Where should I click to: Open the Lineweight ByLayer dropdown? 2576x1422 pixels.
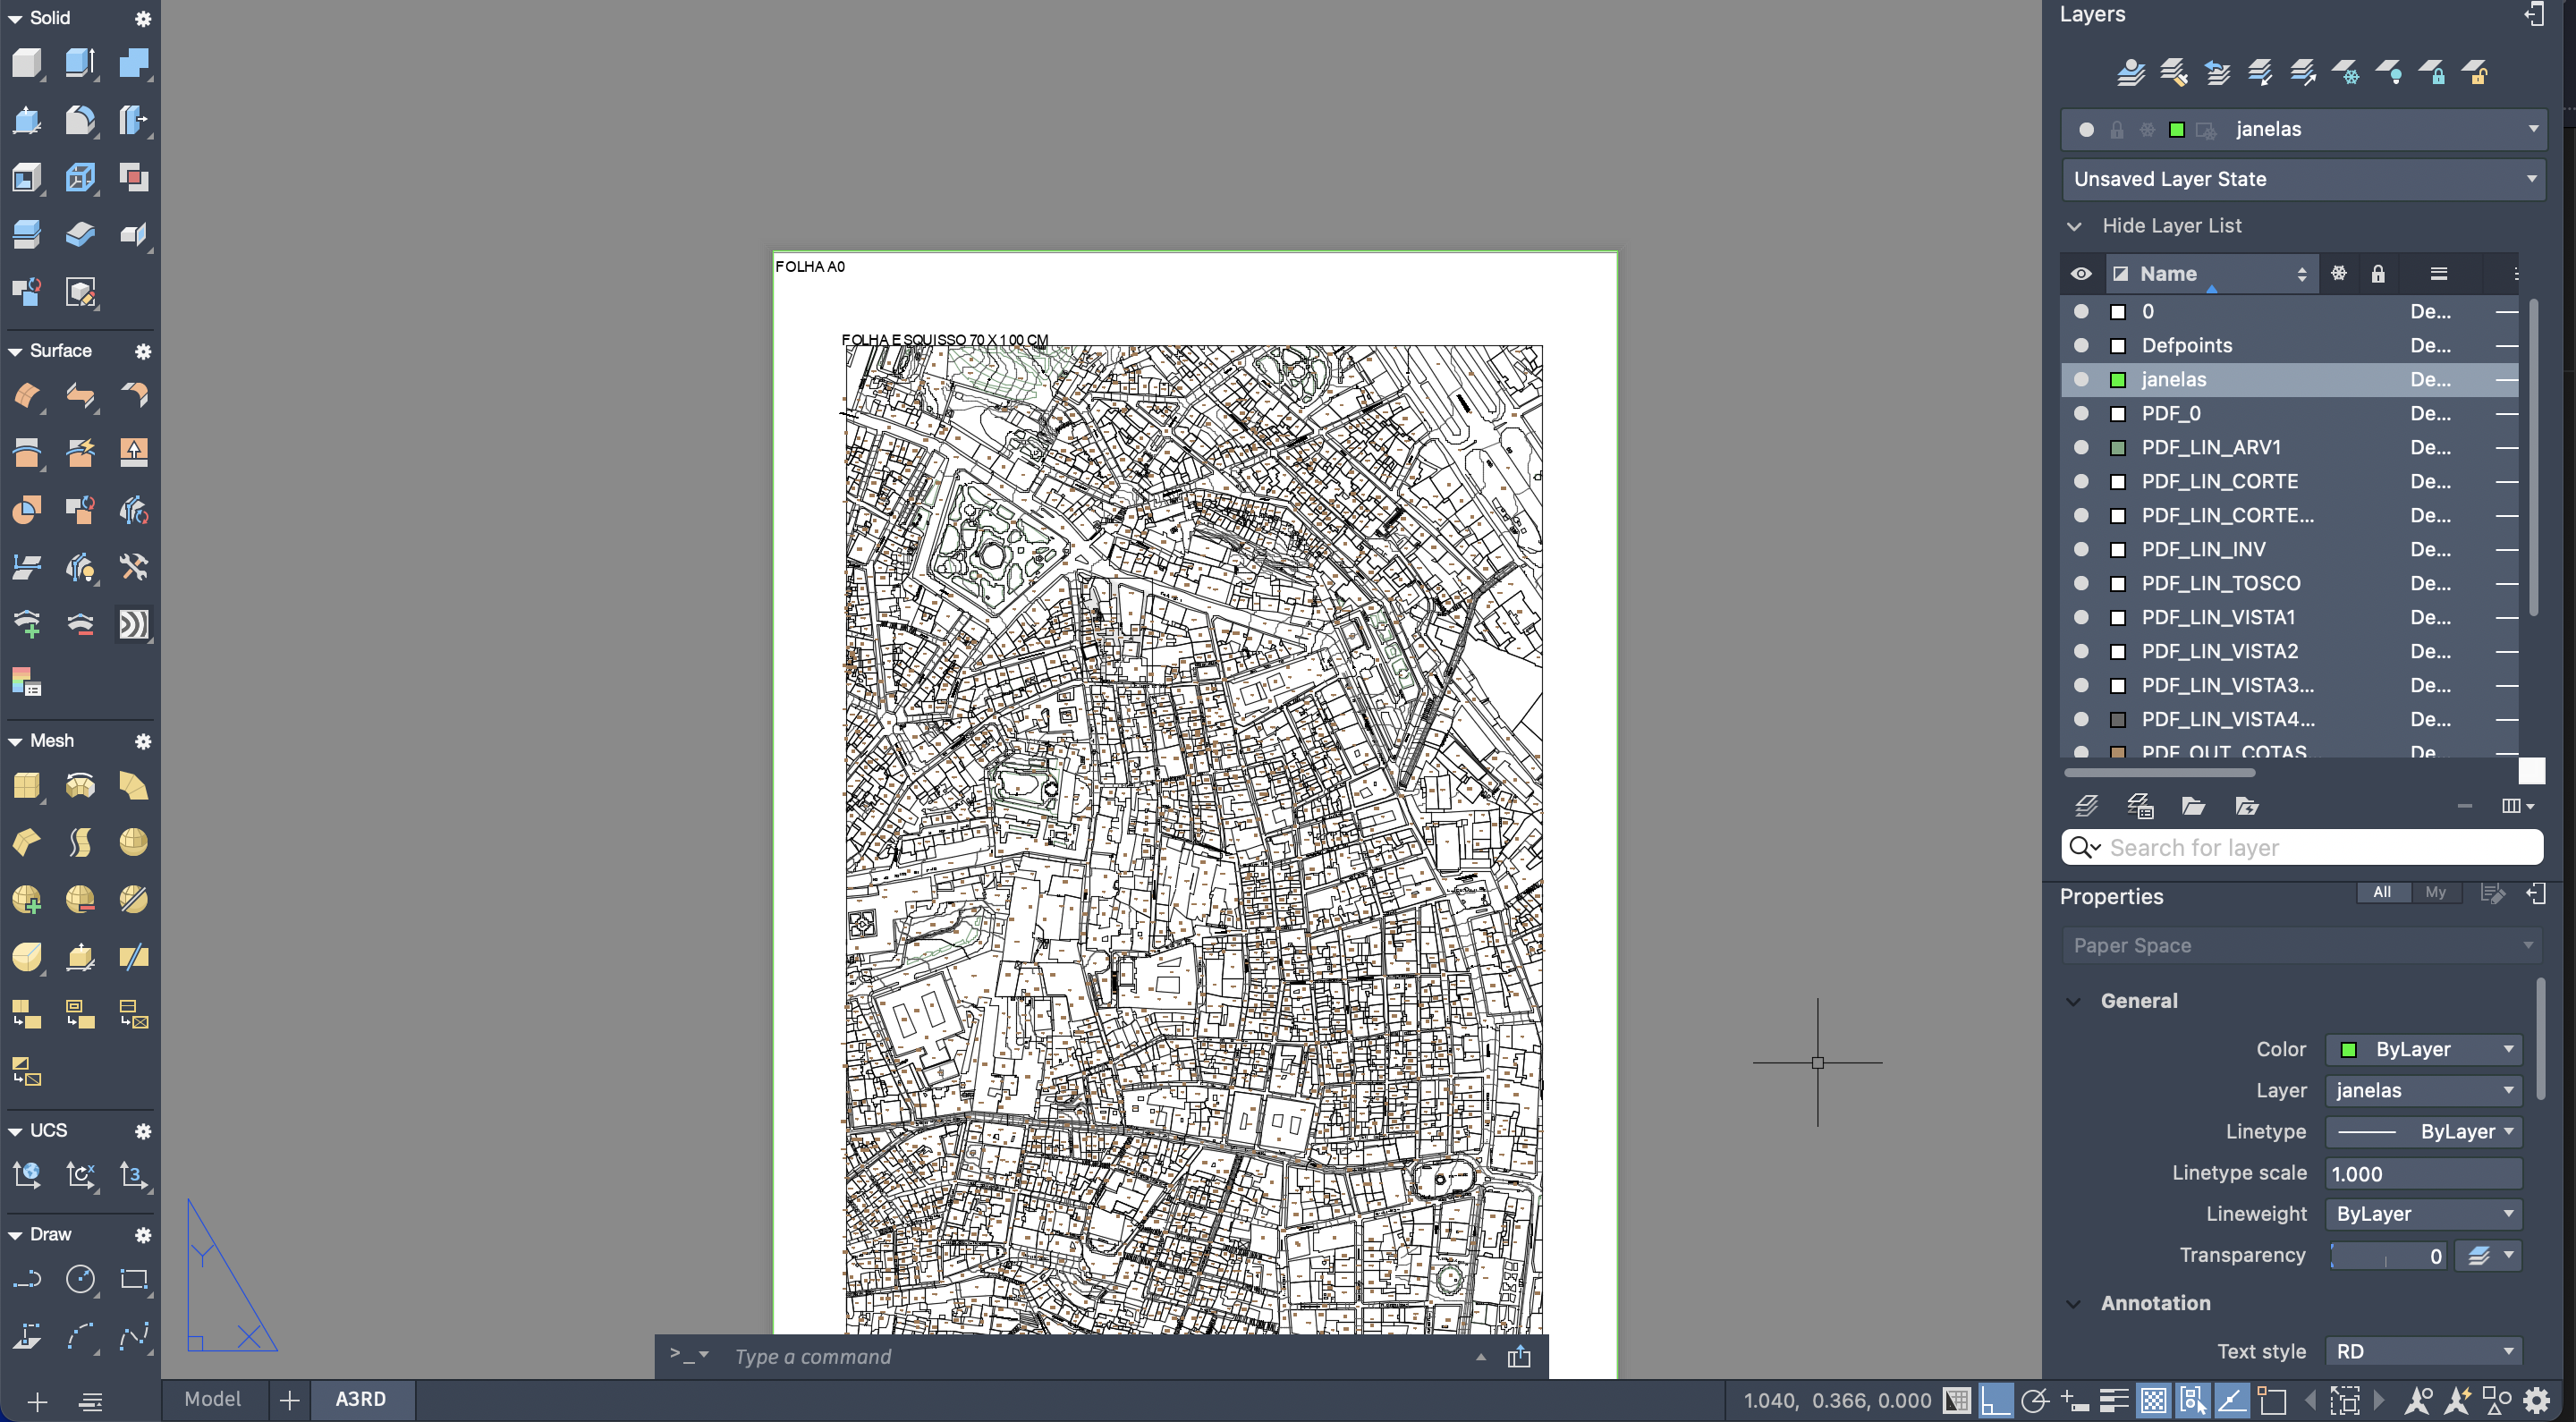[x=2422, y=1214]
